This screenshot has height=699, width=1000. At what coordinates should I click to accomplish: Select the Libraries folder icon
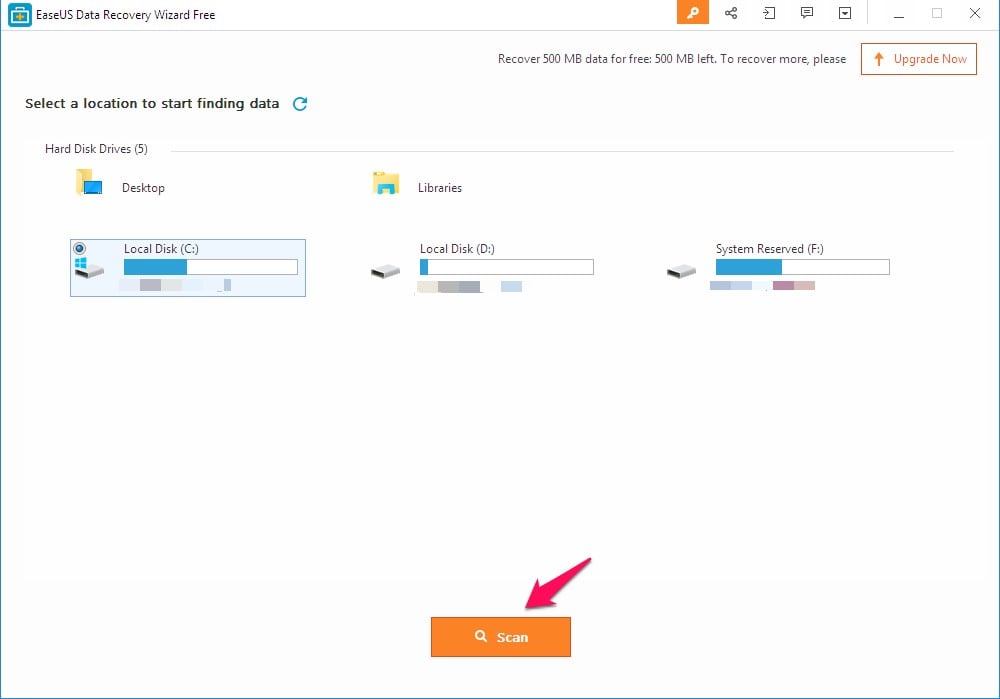(x=386, y=183)
